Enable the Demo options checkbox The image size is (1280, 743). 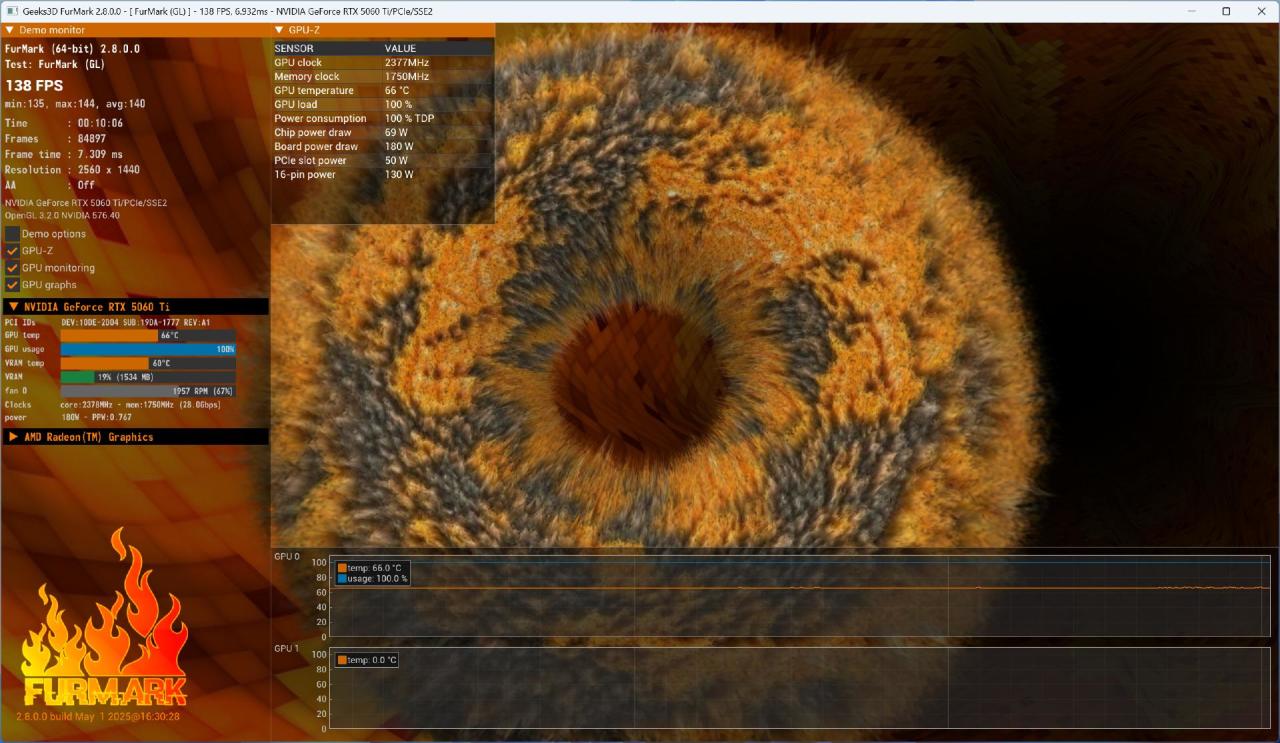point(13,234)
